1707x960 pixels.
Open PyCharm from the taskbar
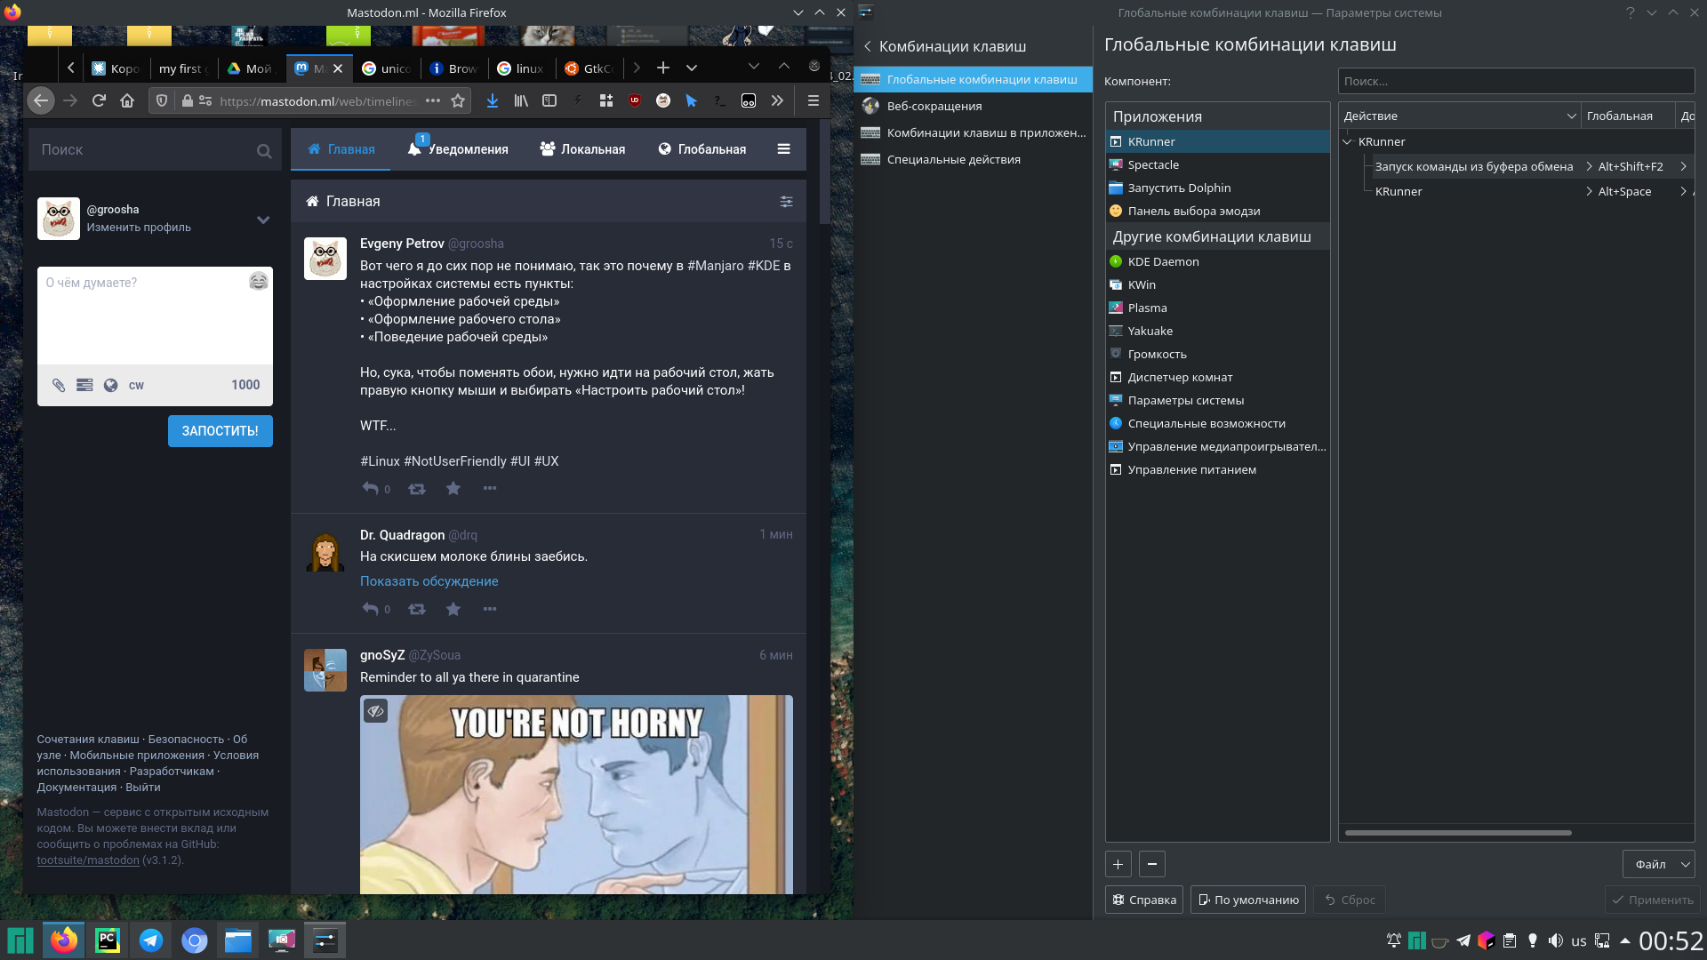click(x=107, y=940)
